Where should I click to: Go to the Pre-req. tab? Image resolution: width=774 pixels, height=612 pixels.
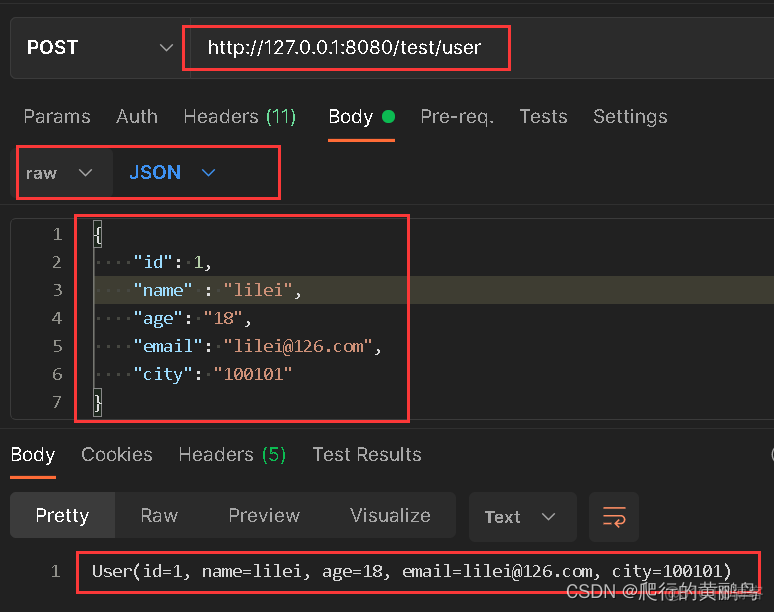(457, 117)
